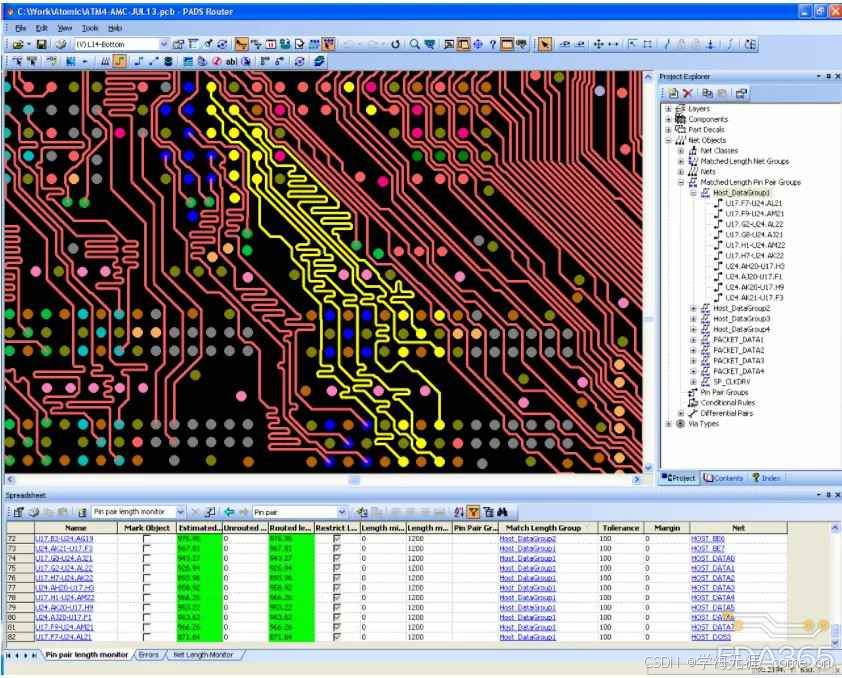Viewport: 842px width, 678px height.
Task: Click the 'abl' text icon in second toolbar
Action: click(231, 61)
